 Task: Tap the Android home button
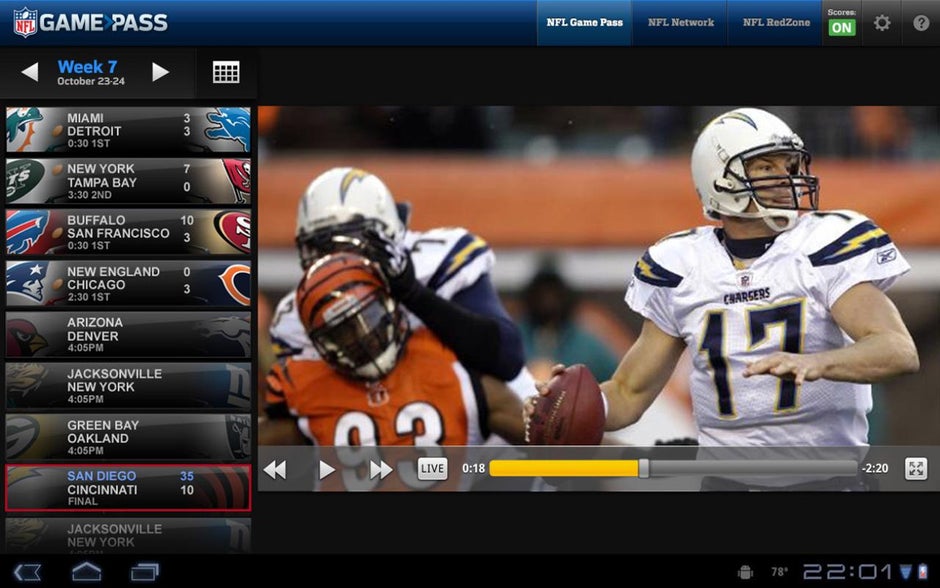pos(87,571)
